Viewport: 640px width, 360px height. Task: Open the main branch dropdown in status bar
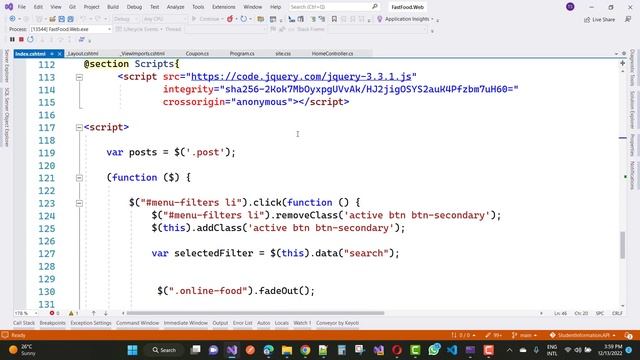click(524, 335)
